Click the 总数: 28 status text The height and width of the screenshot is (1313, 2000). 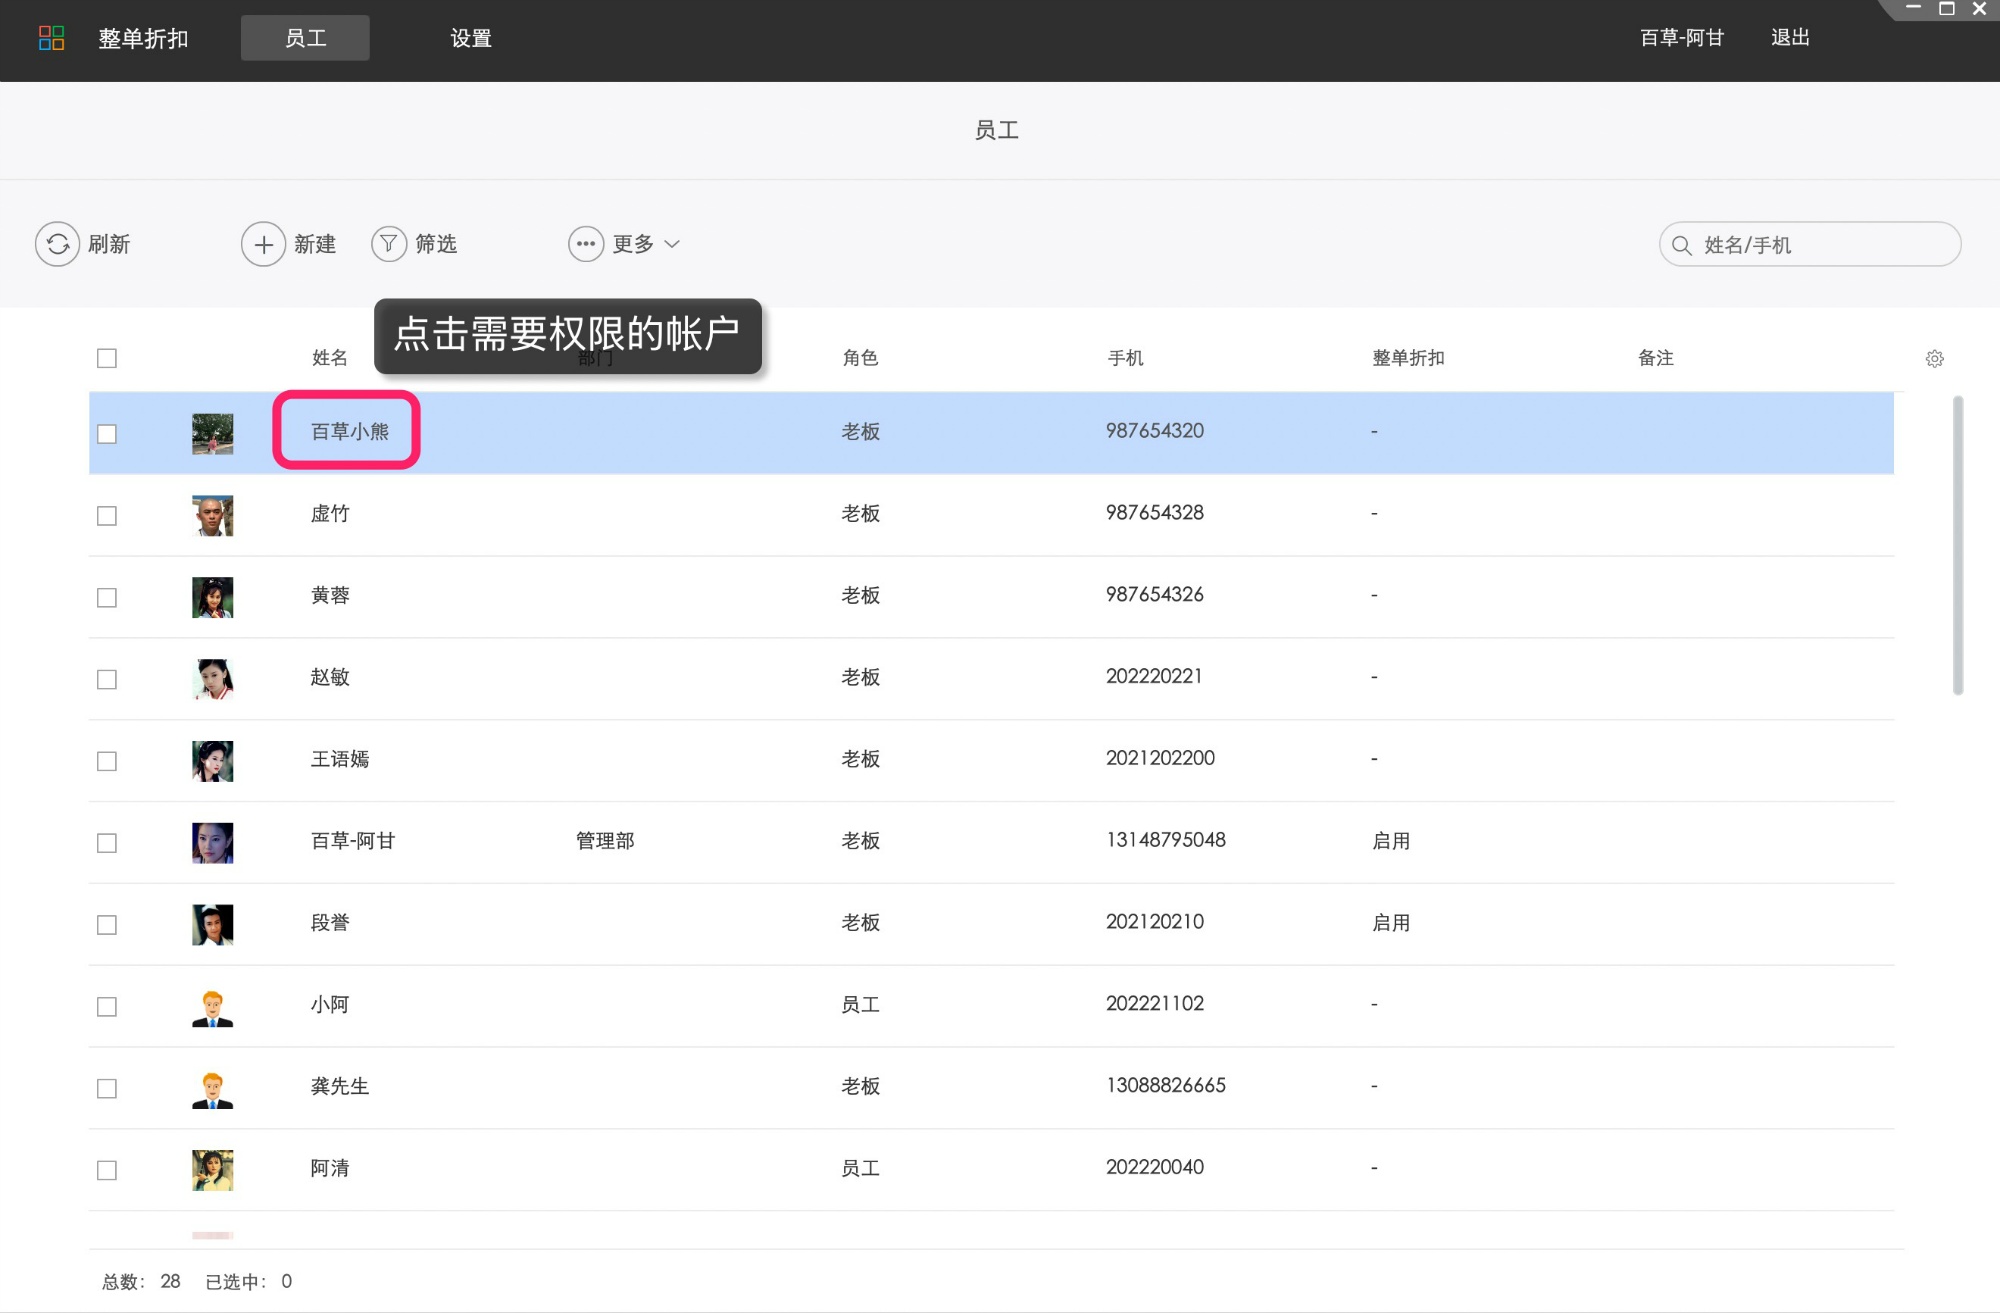tap(141, 1281)
